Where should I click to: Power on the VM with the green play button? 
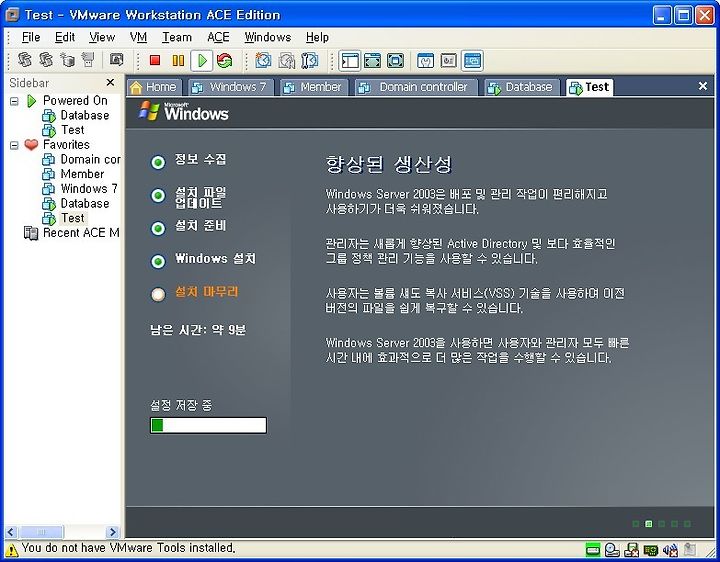(x=202, y=60)
